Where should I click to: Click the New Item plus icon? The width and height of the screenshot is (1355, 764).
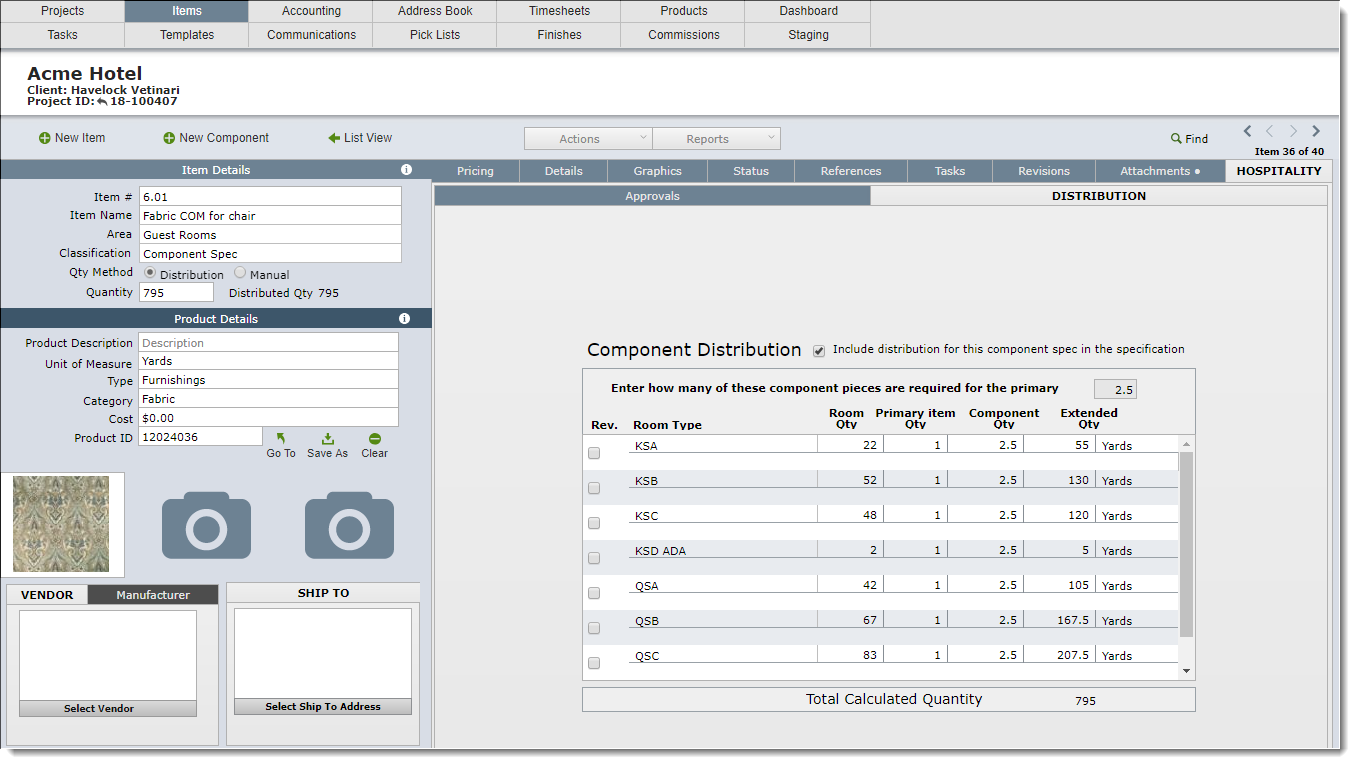44,138
